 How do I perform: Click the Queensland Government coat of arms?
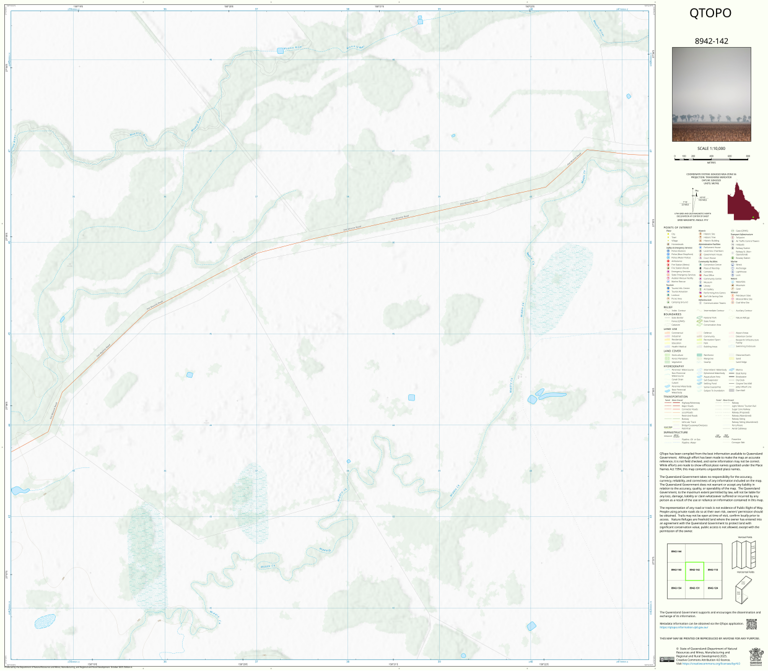(756, 656)
